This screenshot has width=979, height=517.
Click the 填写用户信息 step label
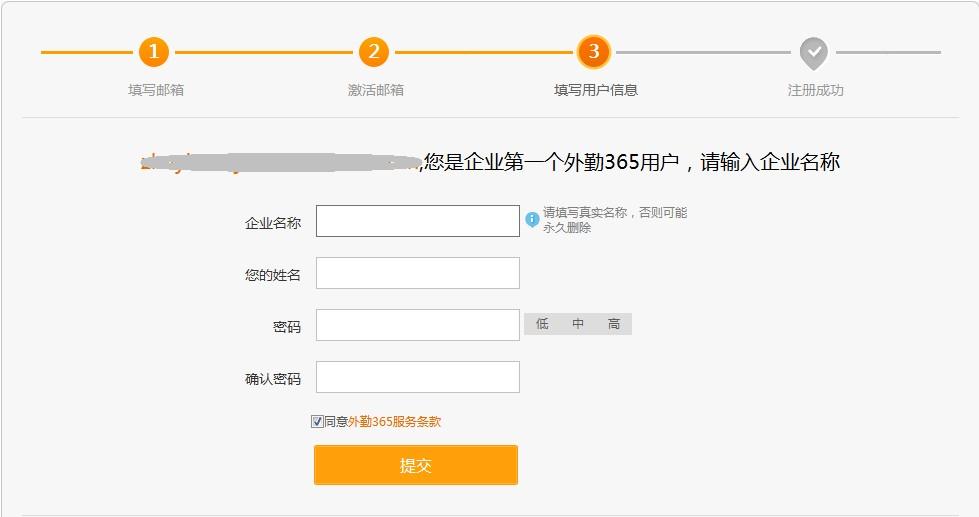point(596,90)
